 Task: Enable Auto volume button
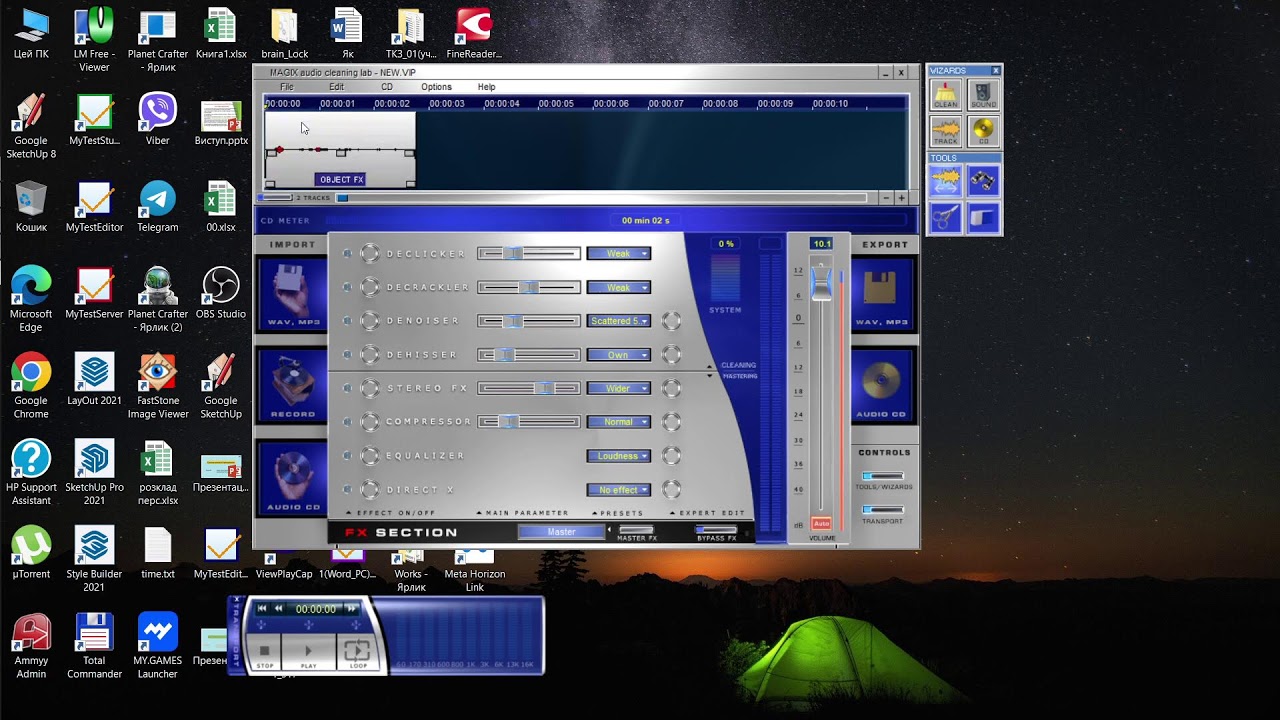click(822, 524)
